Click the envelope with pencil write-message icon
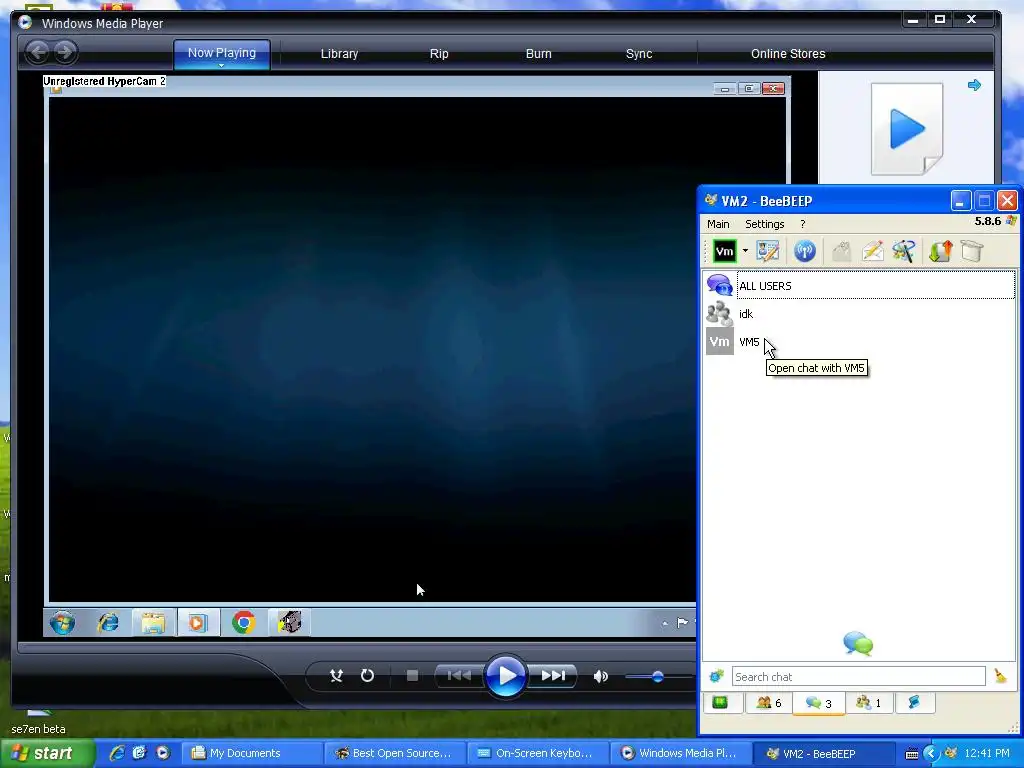Viewport: 1024px width, 768px height. pyautogui.click(x=872, y=251)
